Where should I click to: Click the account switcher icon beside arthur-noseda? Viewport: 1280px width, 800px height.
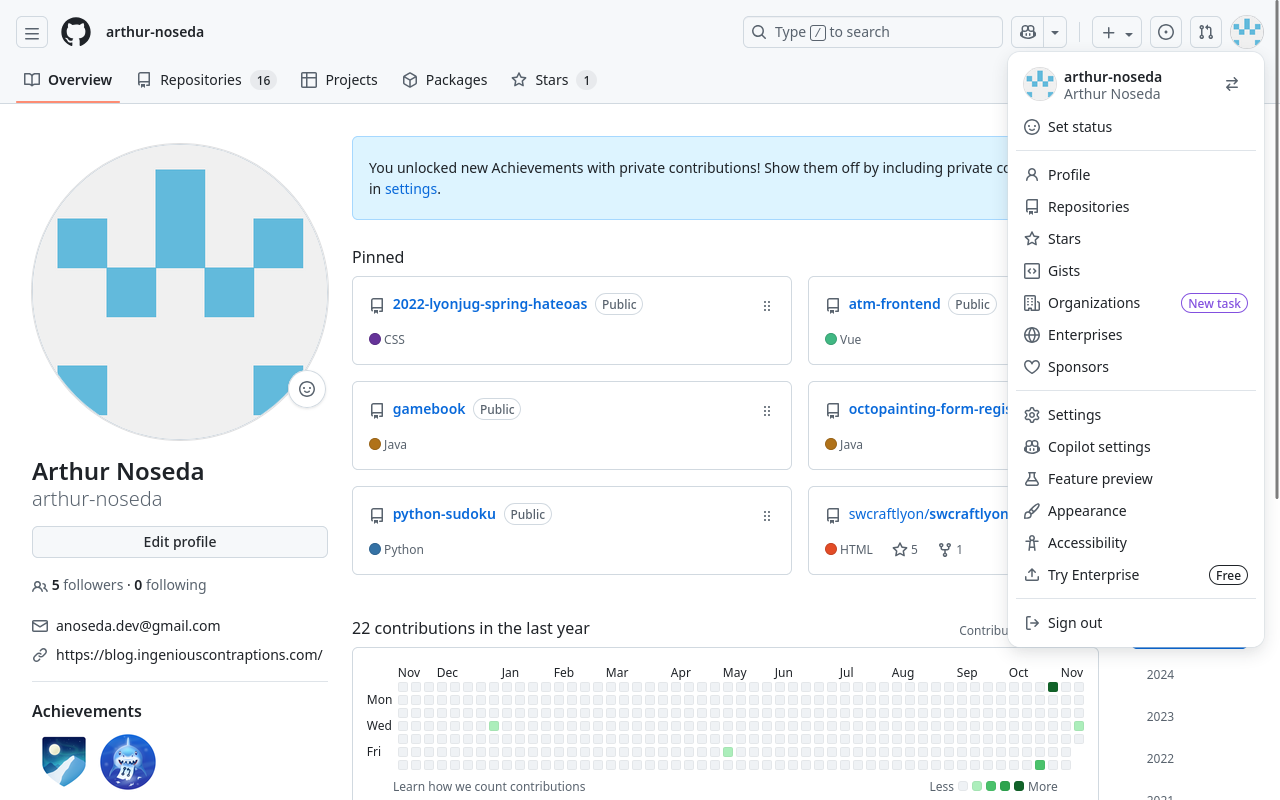tap(1231, 84)
